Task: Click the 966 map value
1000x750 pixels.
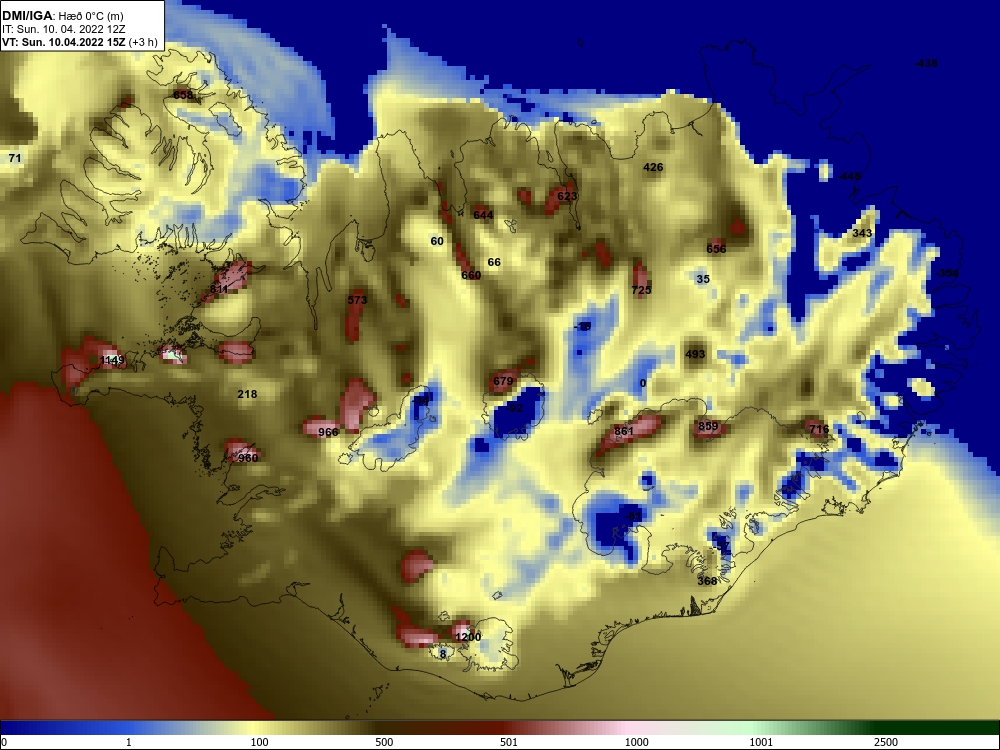Action: click(328, 432)
